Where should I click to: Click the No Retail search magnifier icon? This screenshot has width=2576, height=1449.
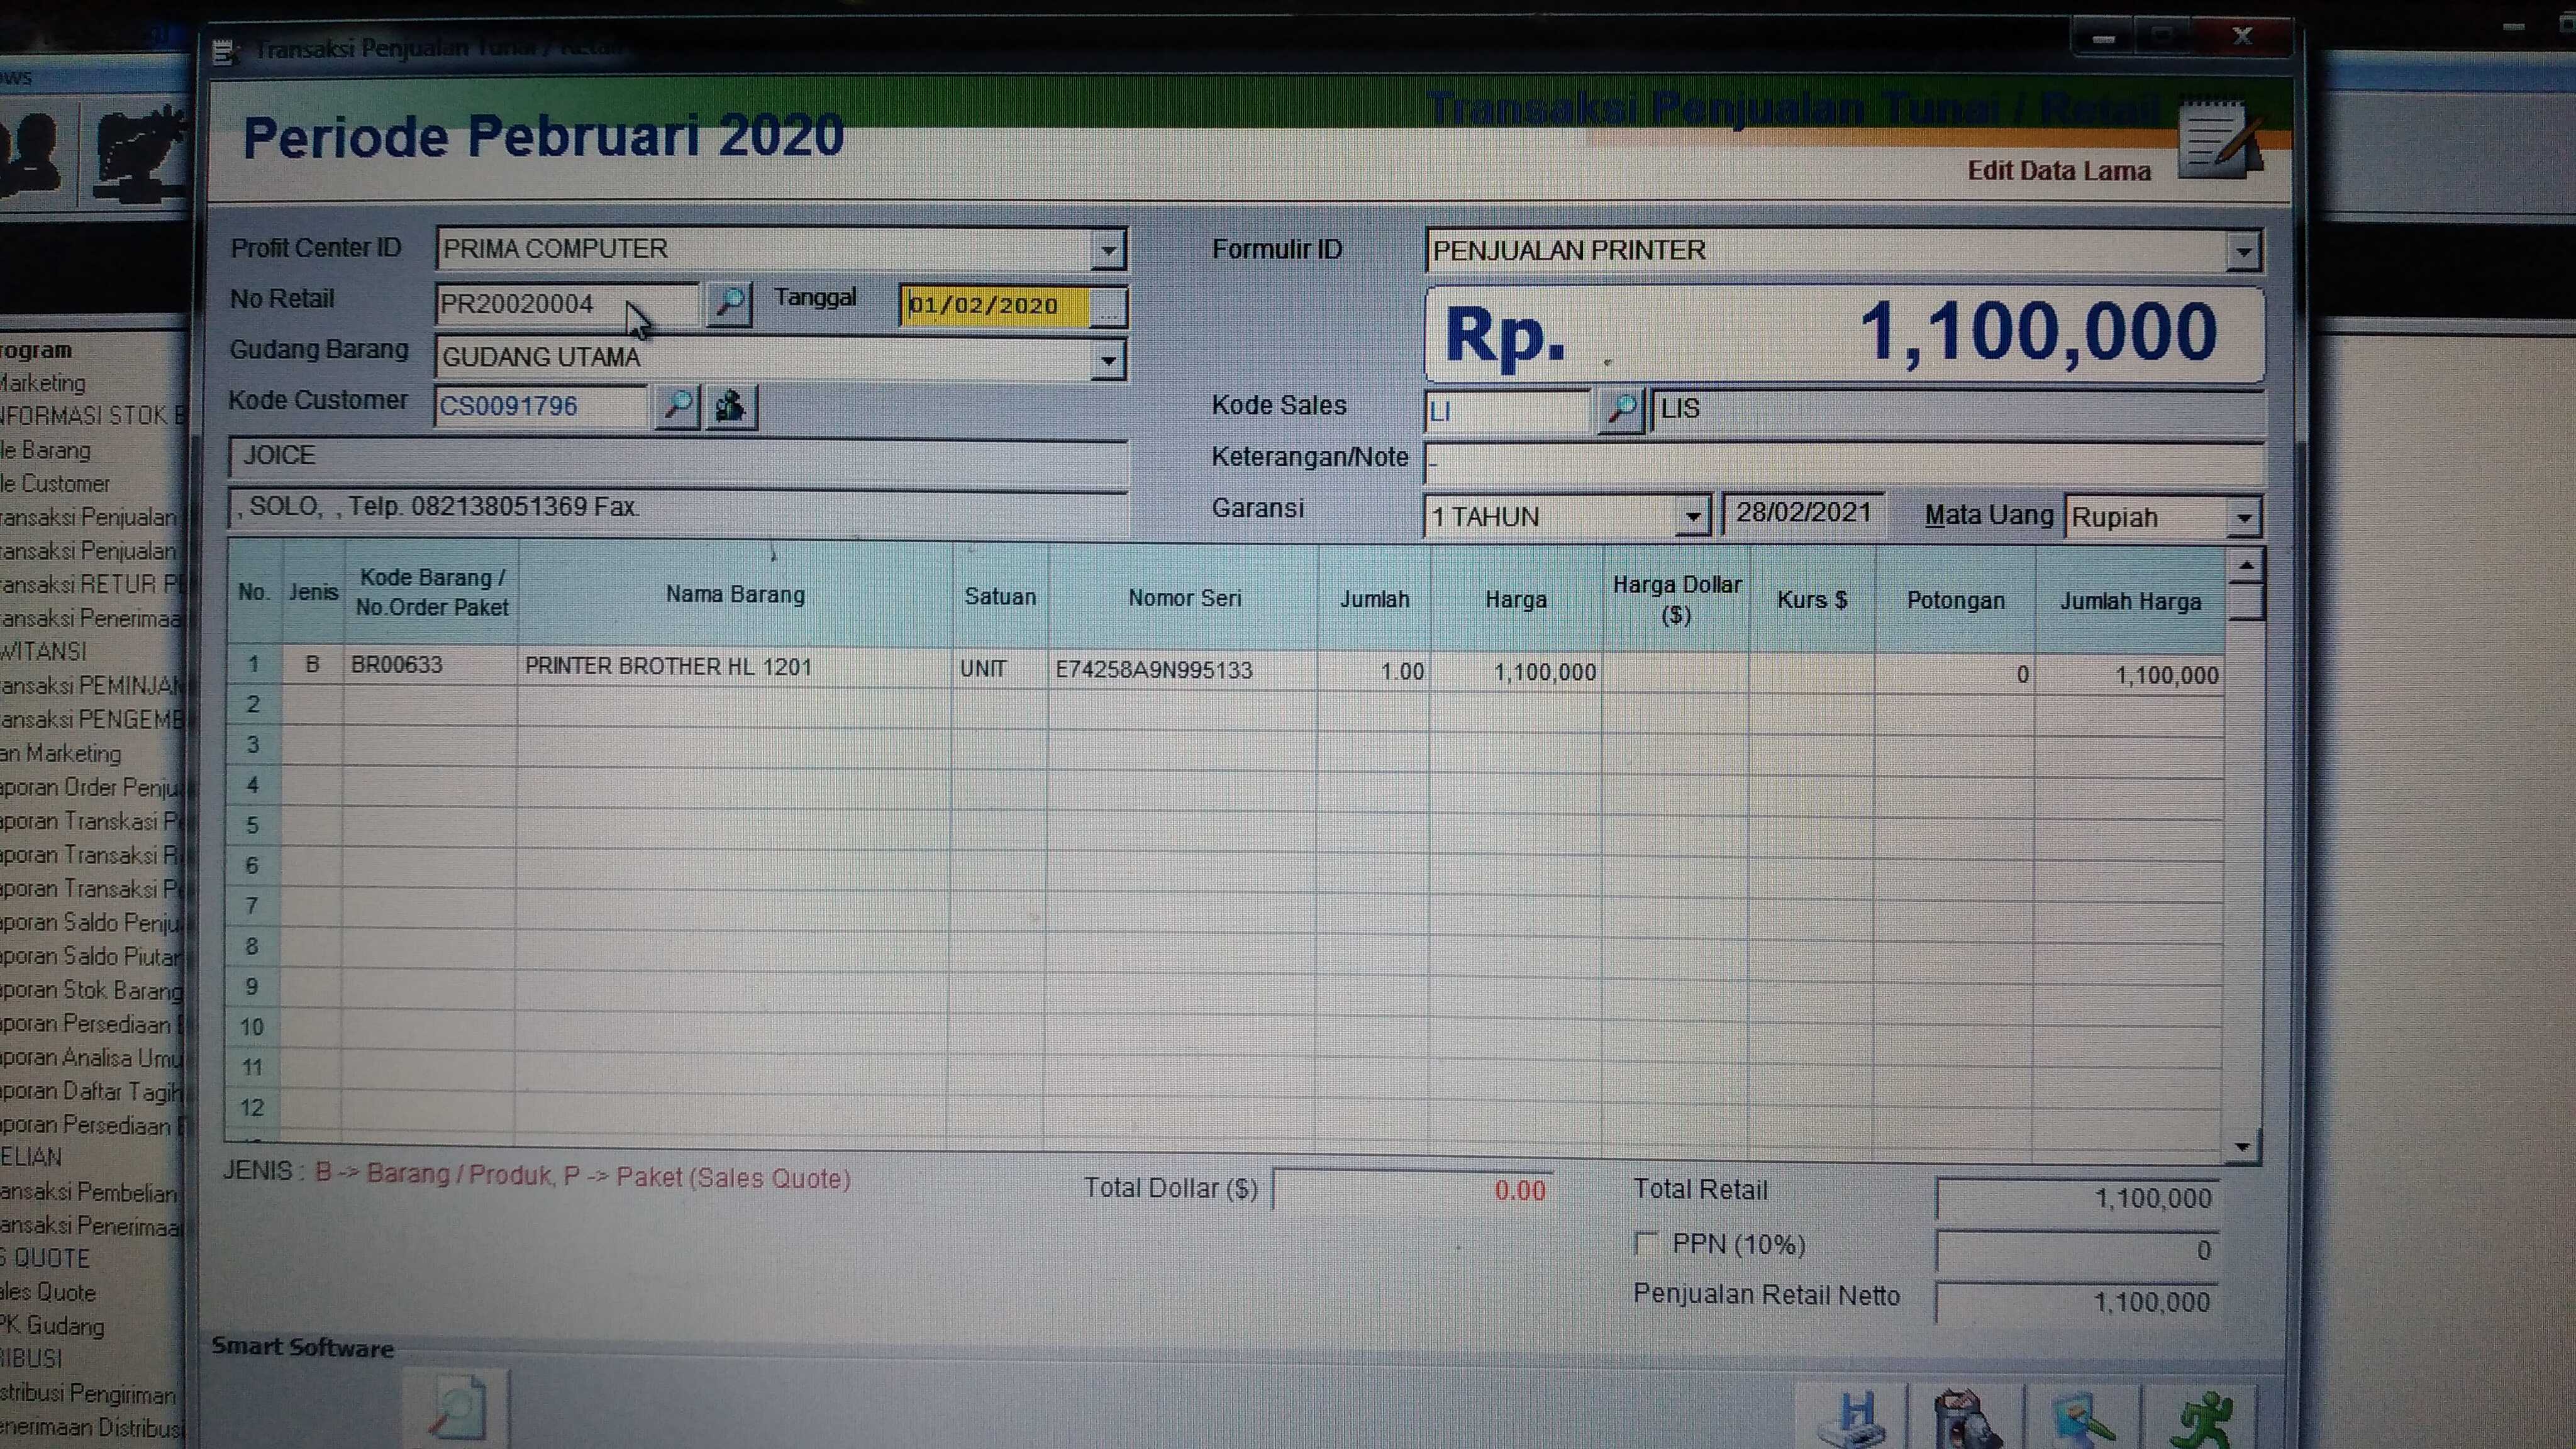click(x=729, y=303)
